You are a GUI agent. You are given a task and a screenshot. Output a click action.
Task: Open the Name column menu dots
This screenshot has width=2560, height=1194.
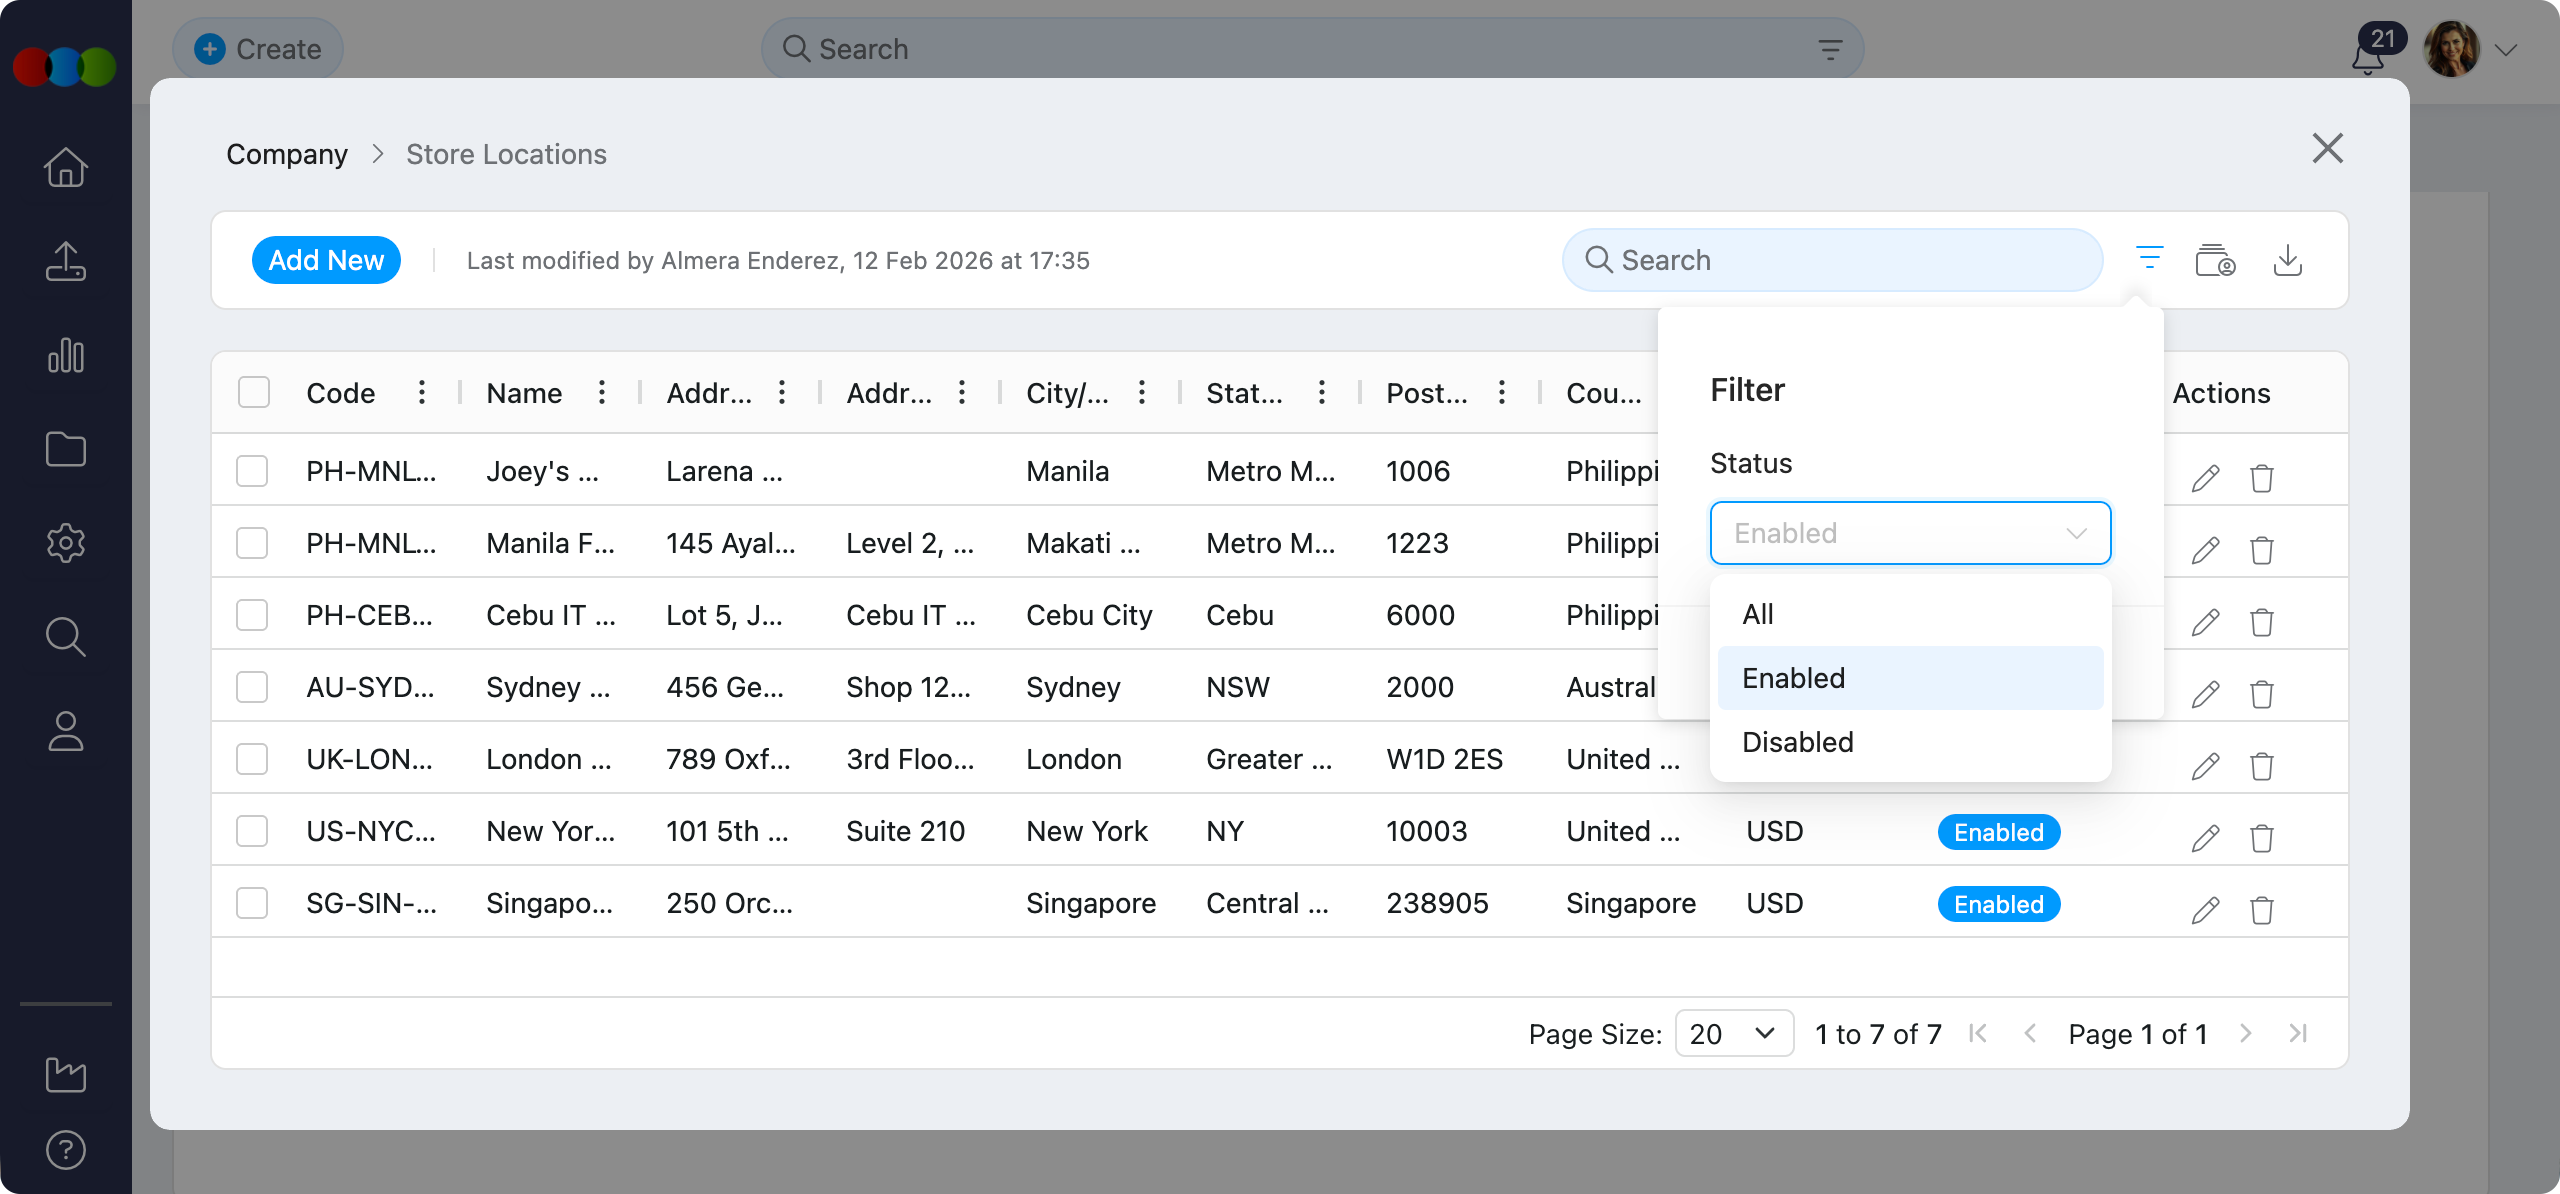click(602, 392)
